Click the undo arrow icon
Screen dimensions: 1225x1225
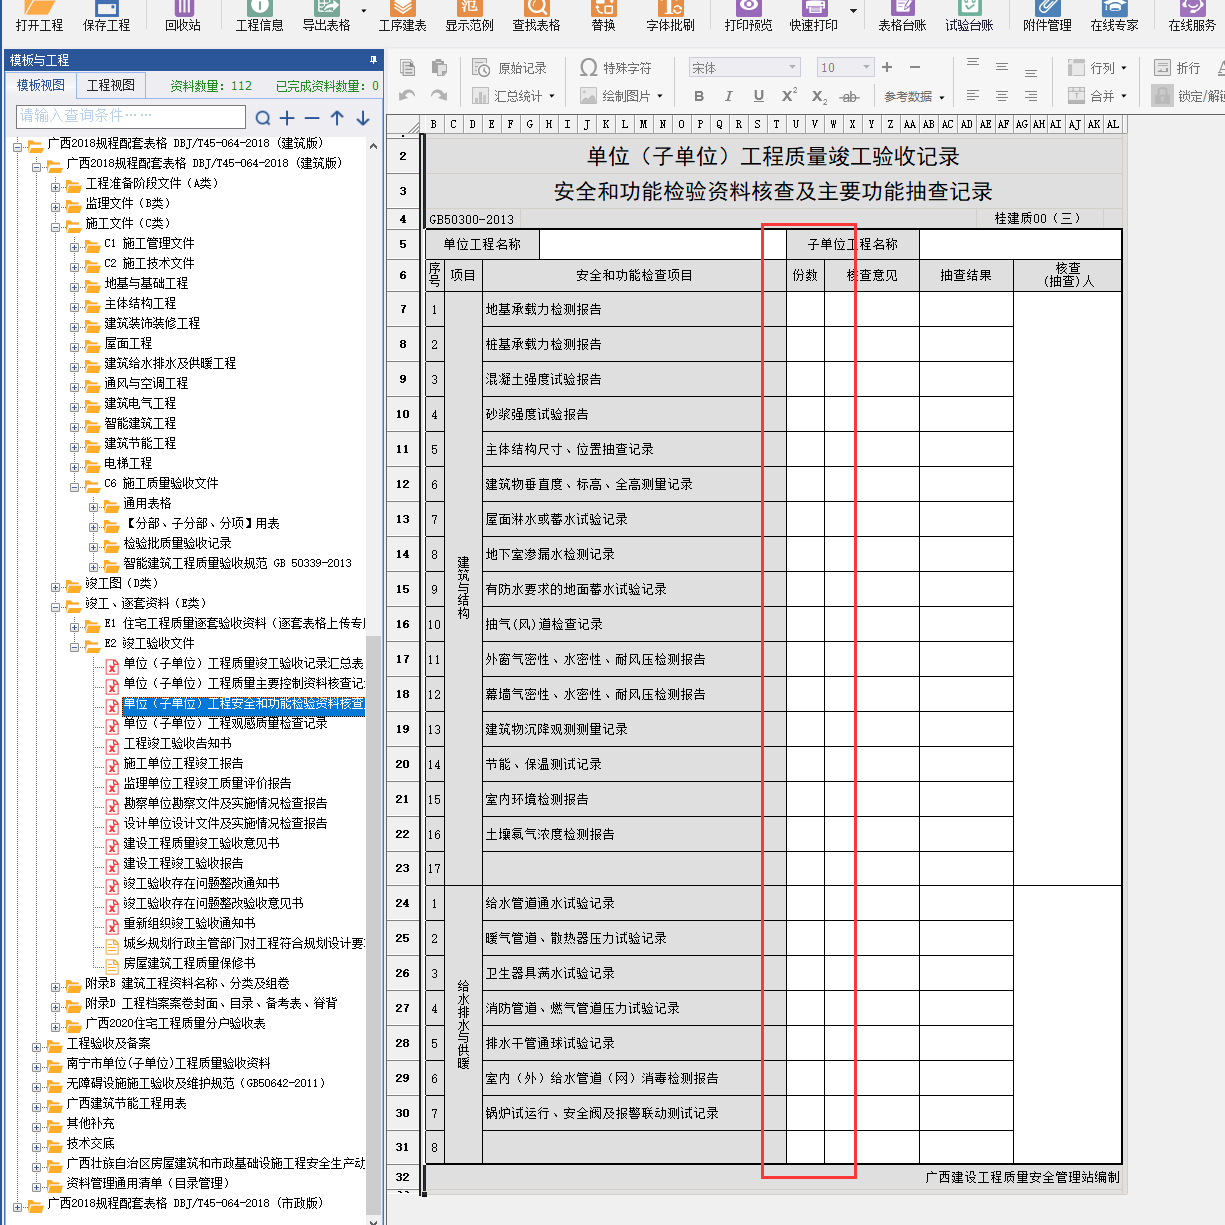click(x=407, y=96)
